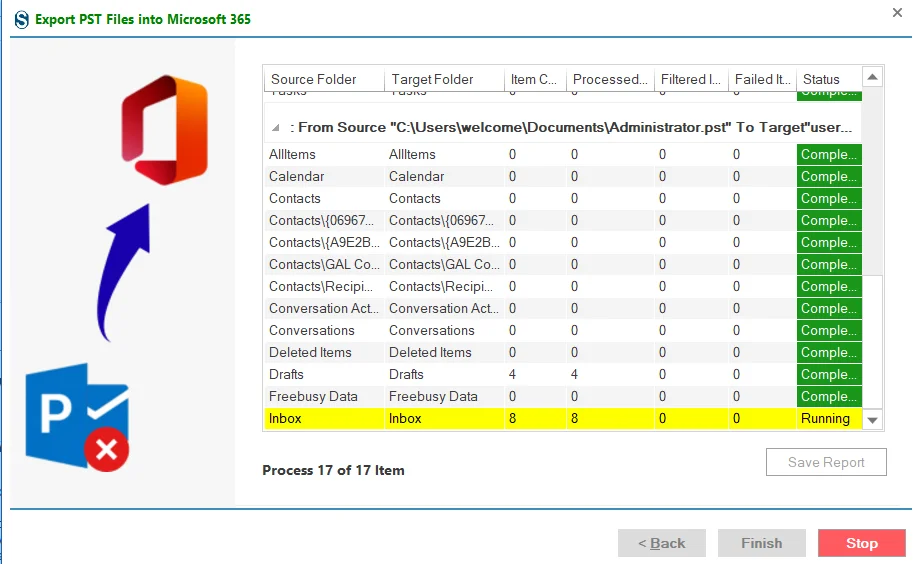Click Drafts processed count value 4
913x564 pixels.
click(x=574, y=374)
